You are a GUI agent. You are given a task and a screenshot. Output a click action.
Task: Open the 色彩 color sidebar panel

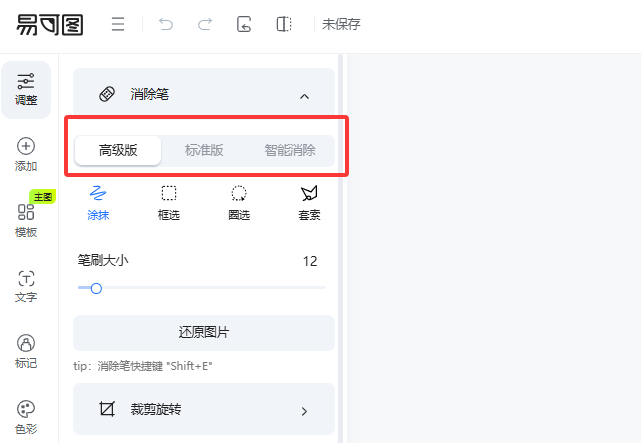click(26, 417)
